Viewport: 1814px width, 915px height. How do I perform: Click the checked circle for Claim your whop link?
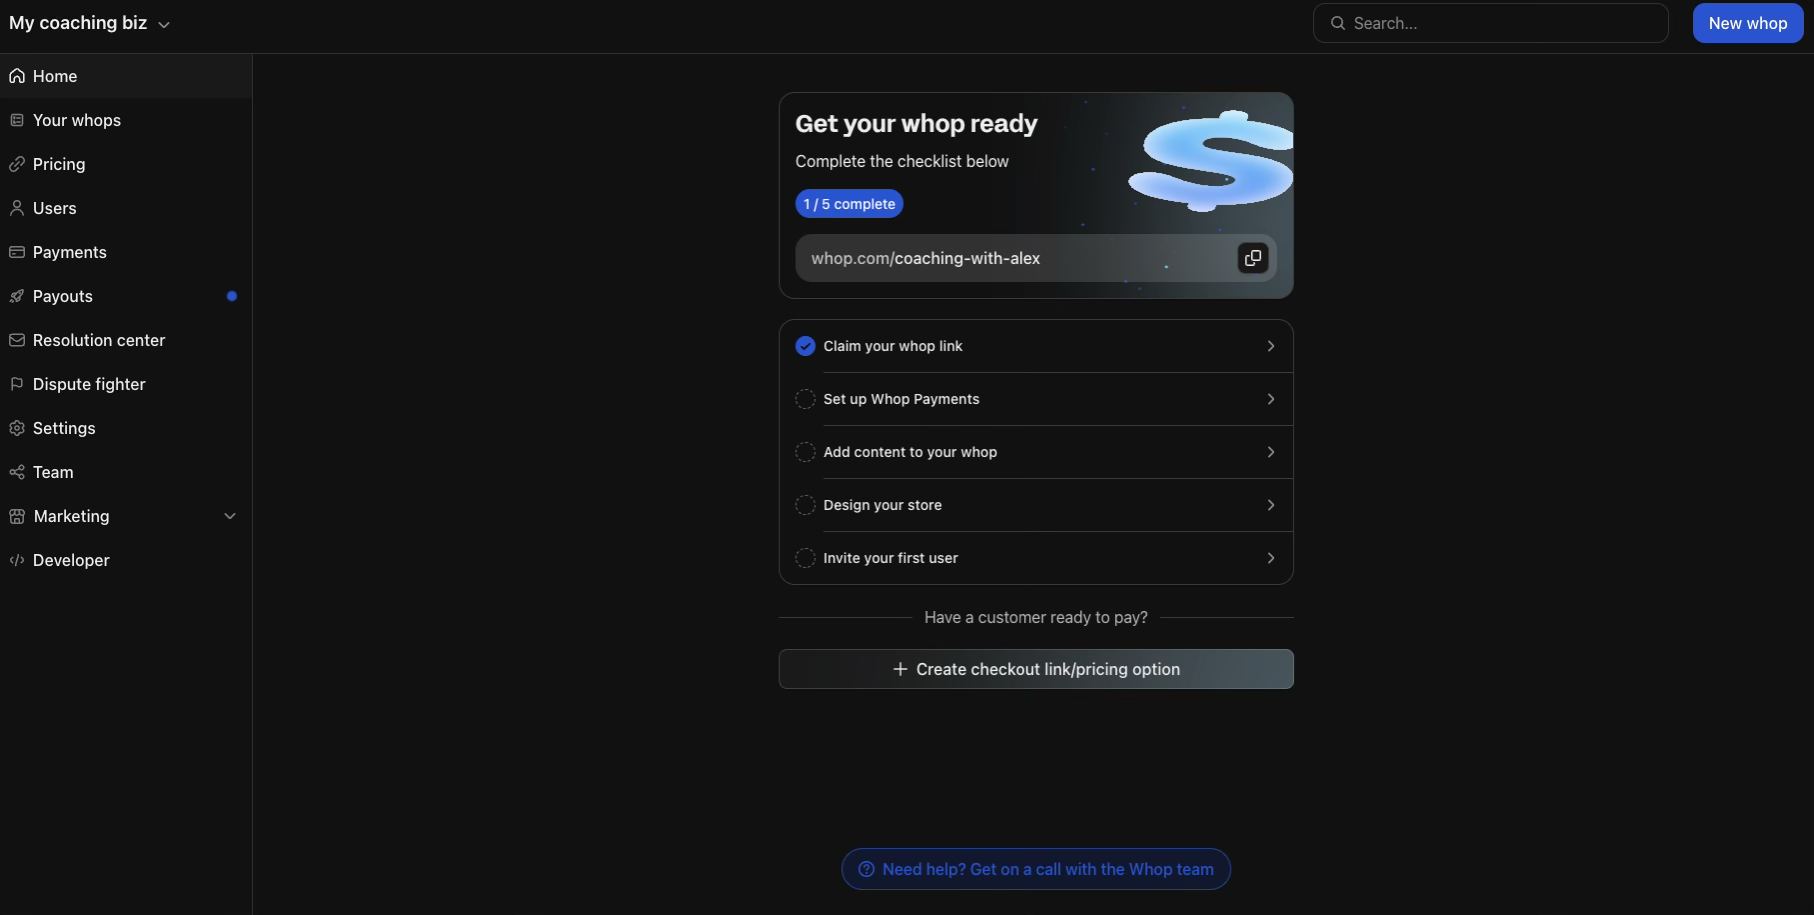[805, 346]
